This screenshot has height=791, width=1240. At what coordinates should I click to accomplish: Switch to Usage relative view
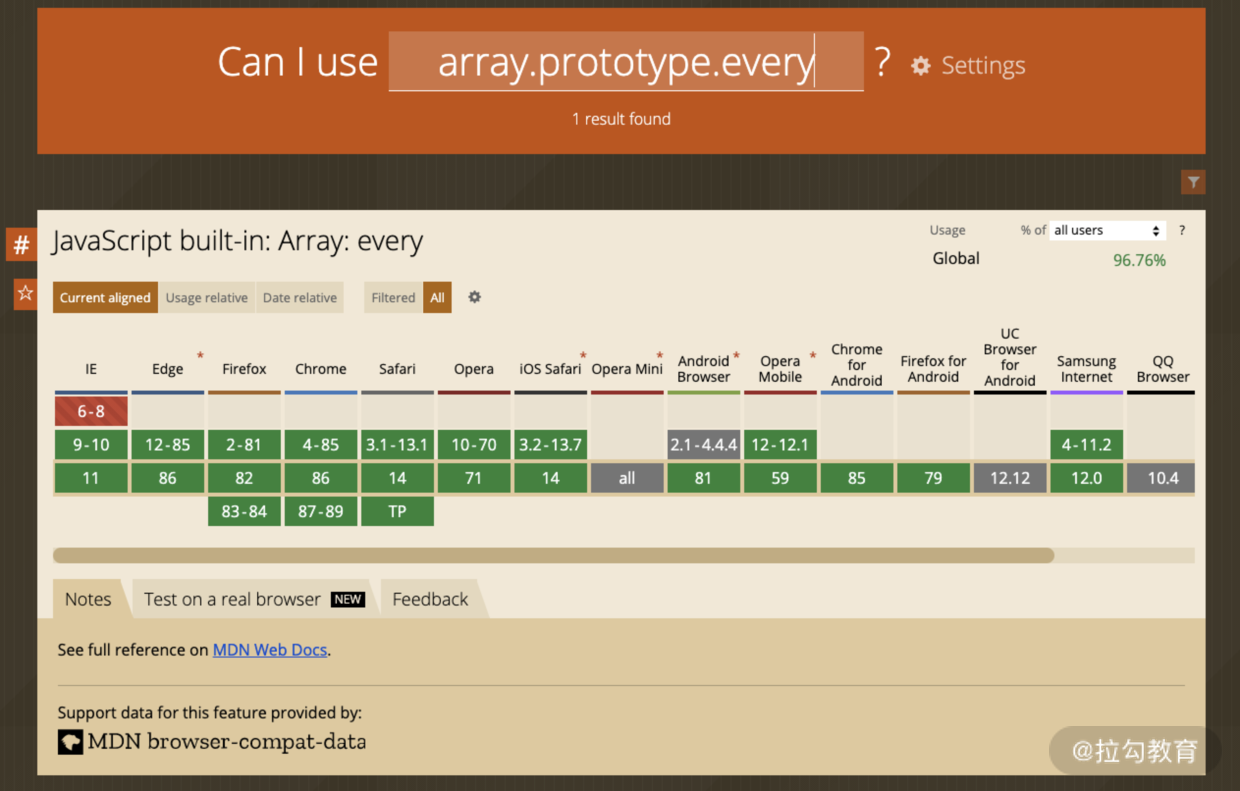coord(206,297)
